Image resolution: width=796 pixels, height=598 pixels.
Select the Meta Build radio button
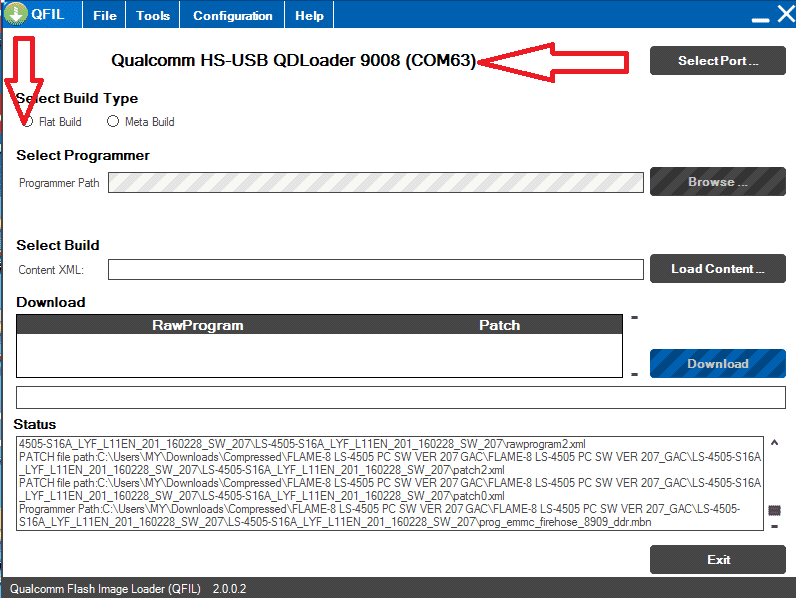point(113,121)
